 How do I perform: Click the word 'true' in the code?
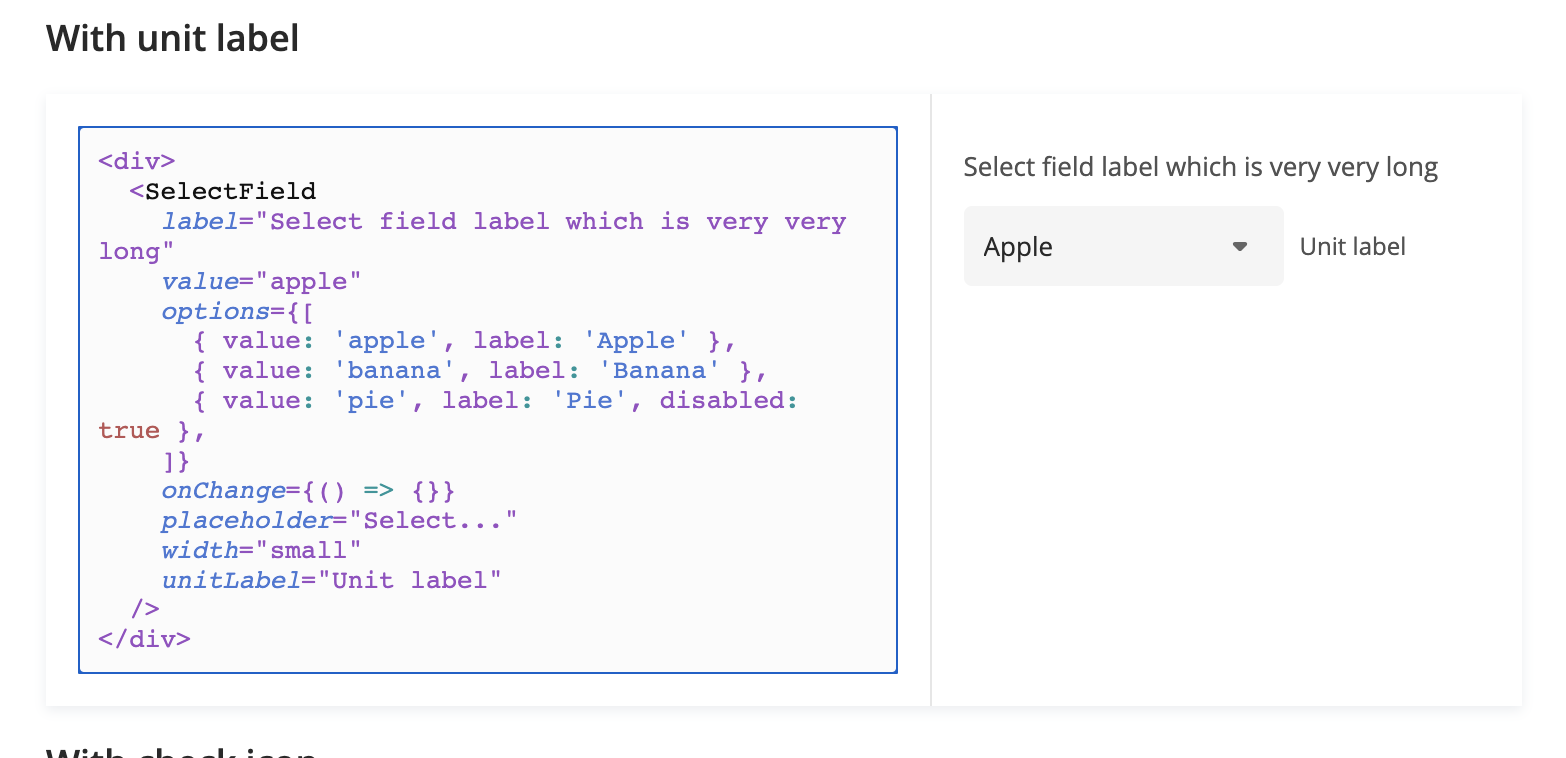coord(129,431)
